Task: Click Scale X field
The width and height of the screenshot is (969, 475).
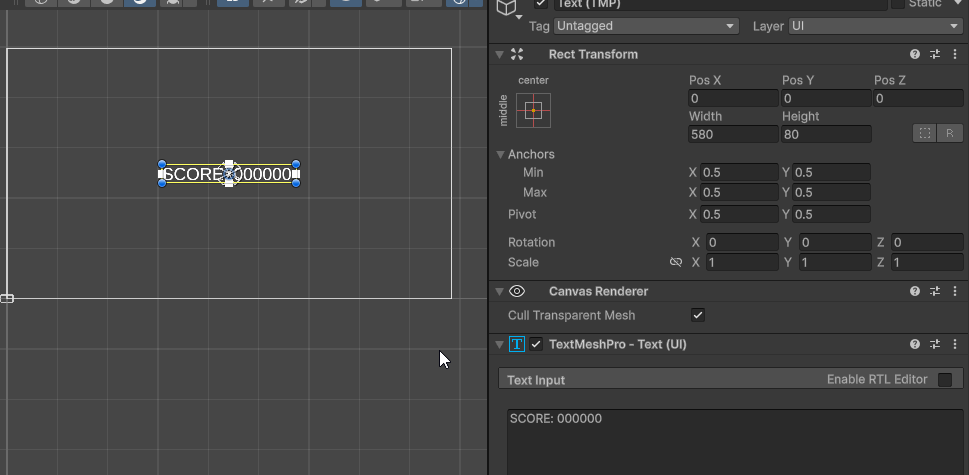Action: (x=742, y=262)
